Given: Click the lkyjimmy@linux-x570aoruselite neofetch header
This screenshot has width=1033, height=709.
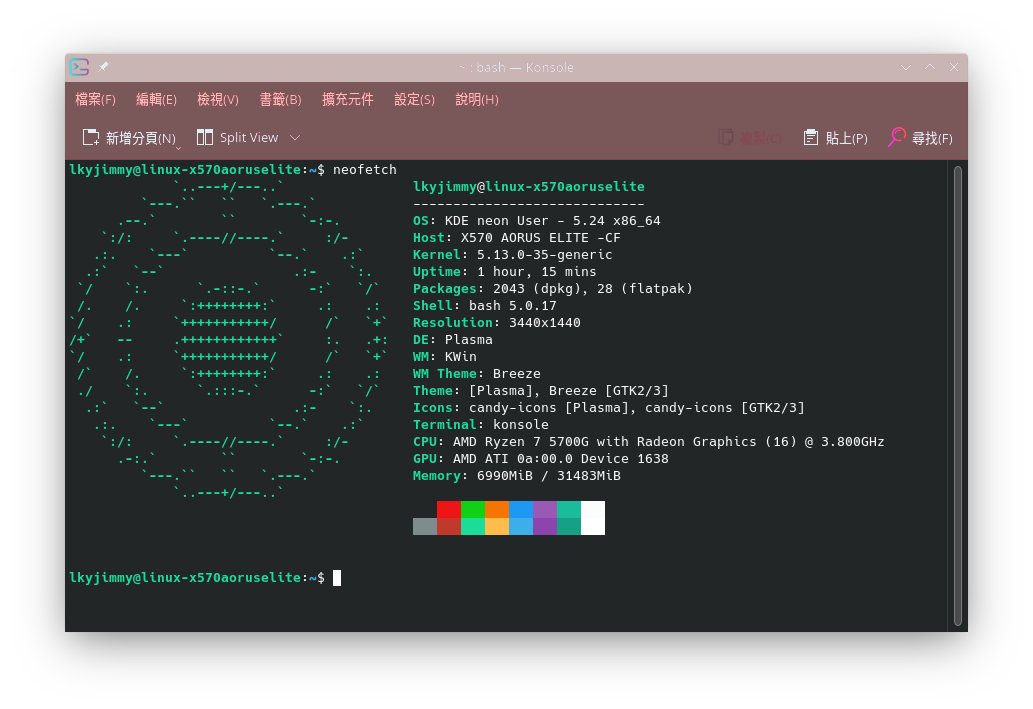Looking at the screenshot, I should click(528, 186).
